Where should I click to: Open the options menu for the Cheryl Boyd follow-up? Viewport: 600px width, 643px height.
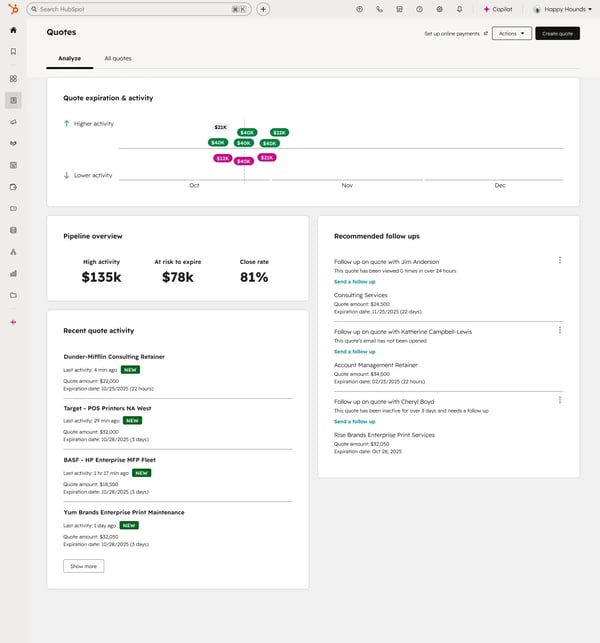[x=560, y=400]
